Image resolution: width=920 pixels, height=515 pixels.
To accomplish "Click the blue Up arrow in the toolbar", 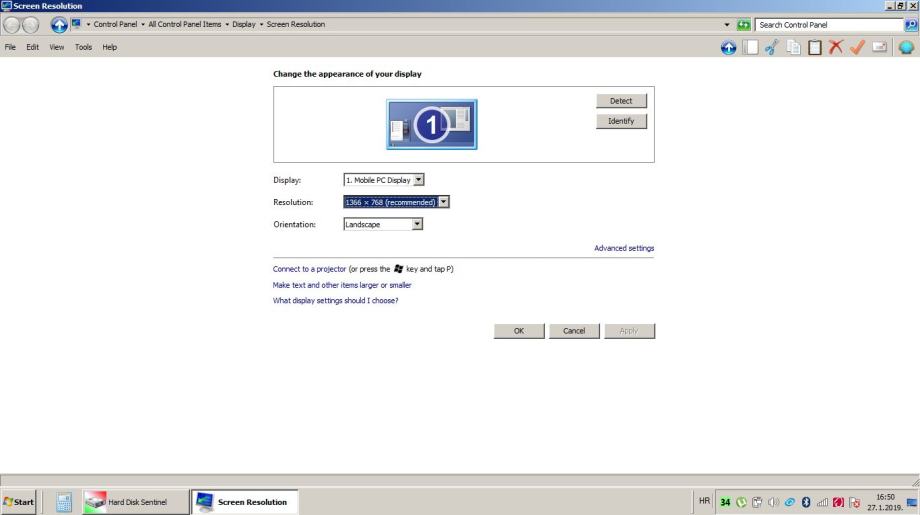I will pos(728,48).
